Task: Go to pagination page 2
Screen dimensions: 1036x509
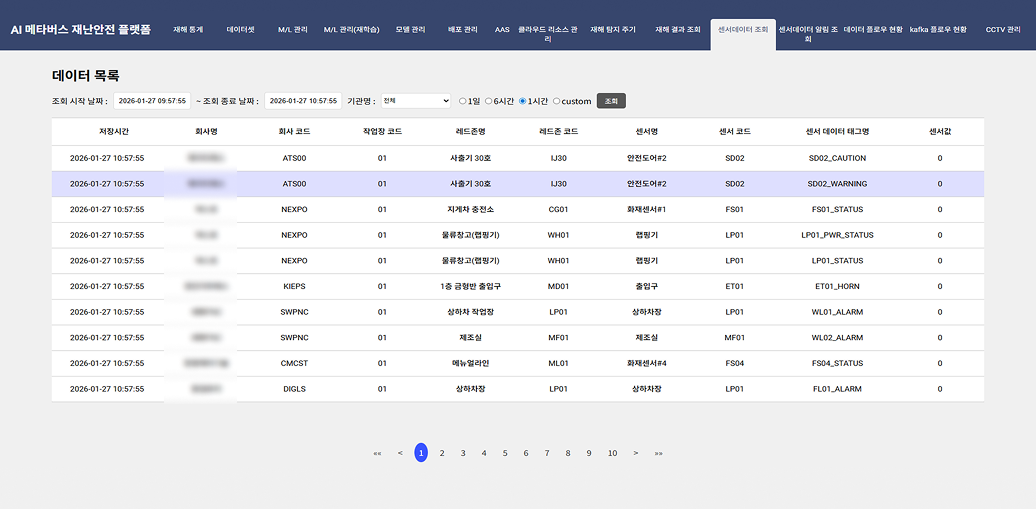Action: click(442, 453)
